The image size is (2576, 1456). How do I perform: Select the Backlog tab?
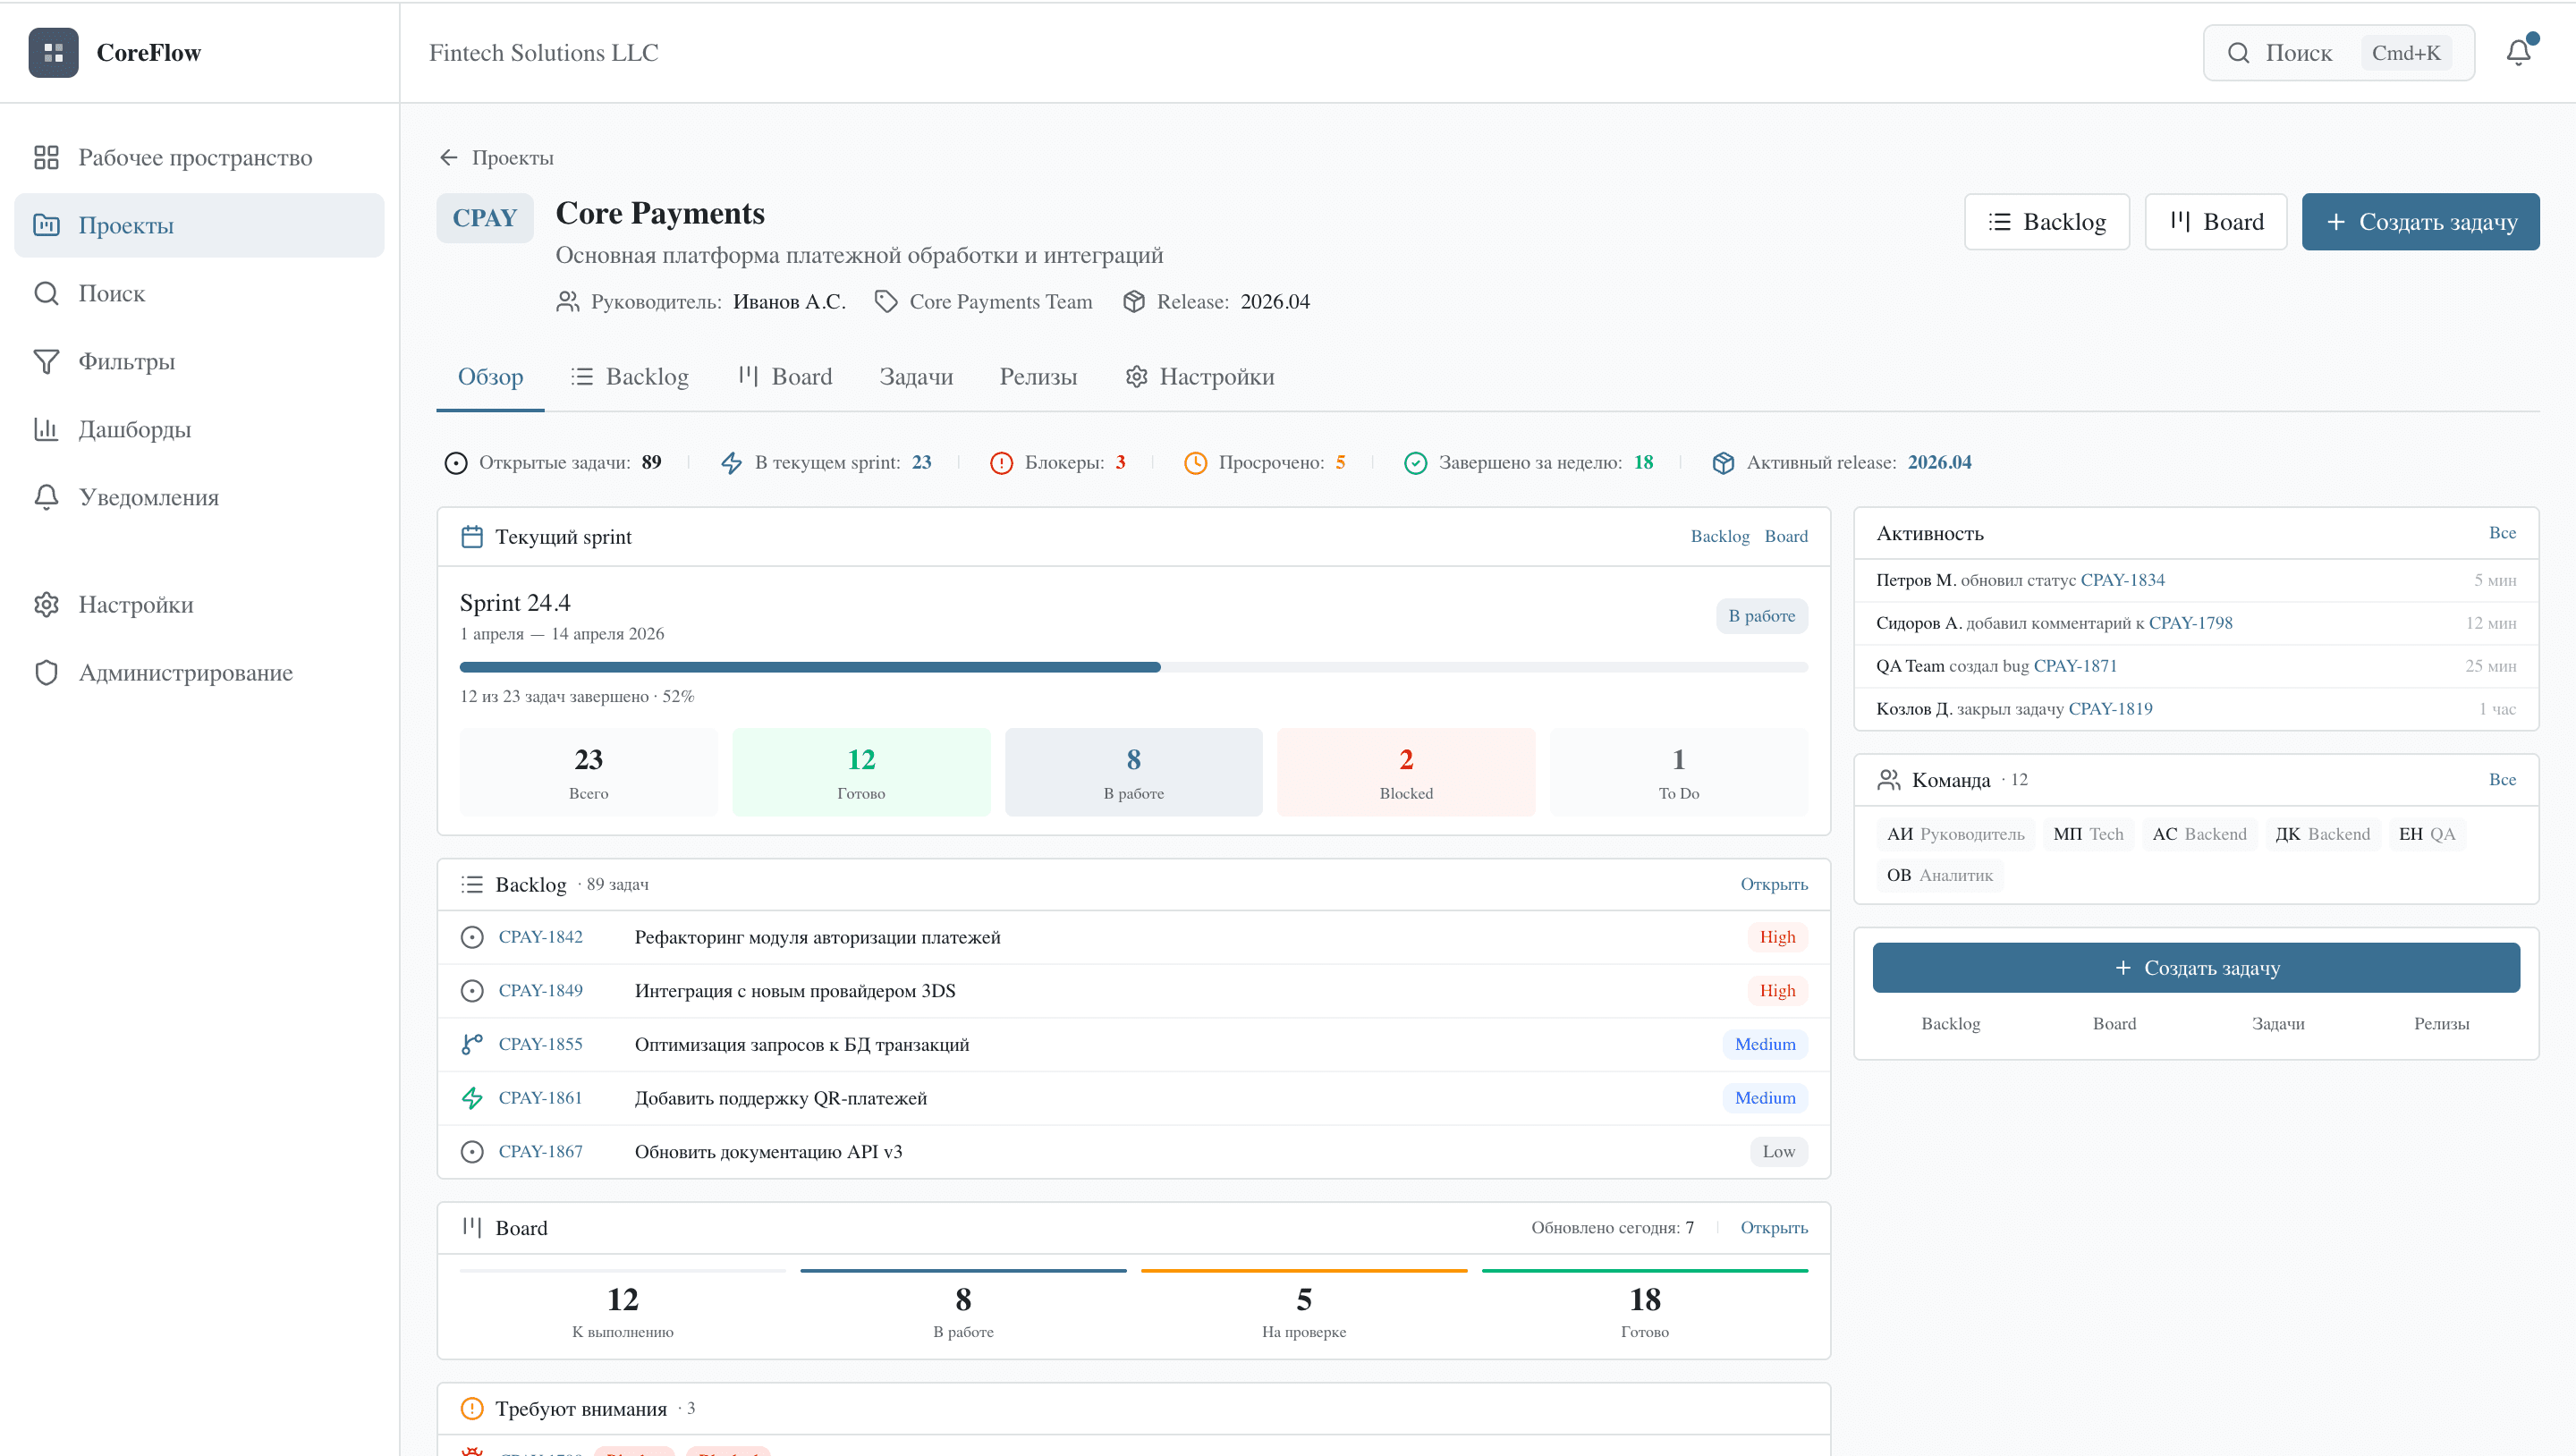click(x=630, y=376)
